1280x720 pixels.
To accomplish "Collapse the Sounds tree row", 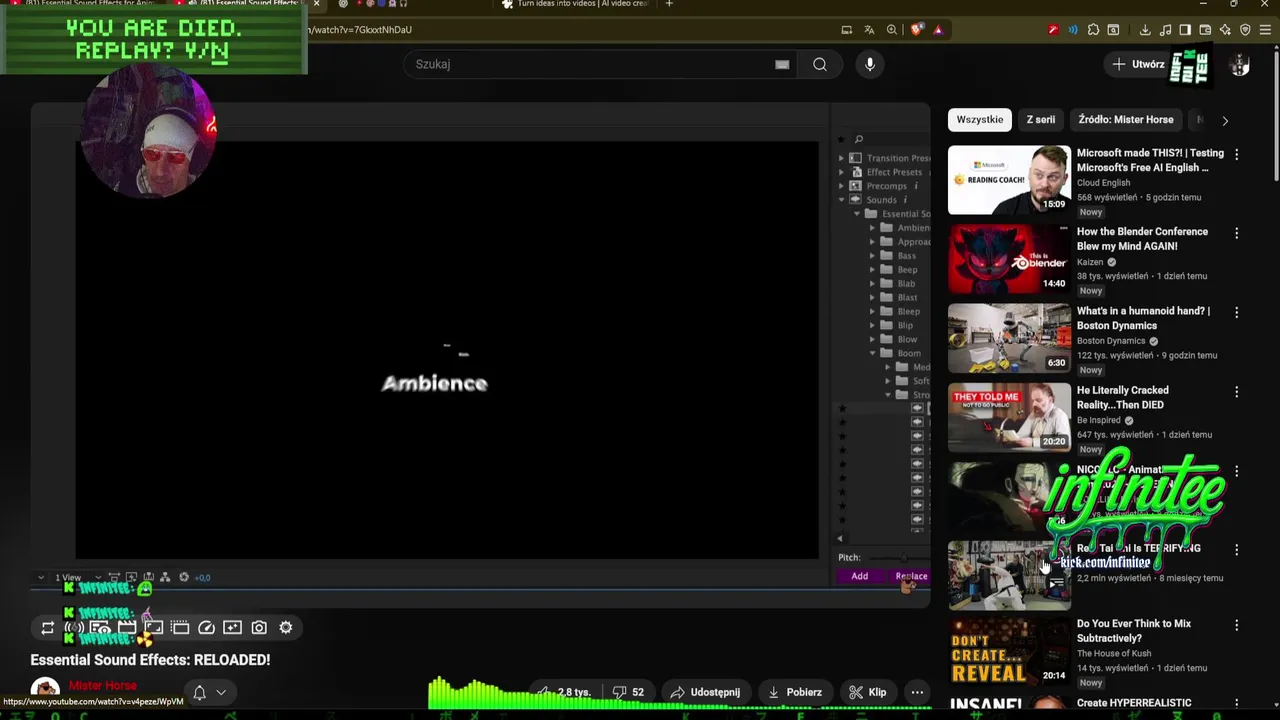I will click(x=841, y=200).
